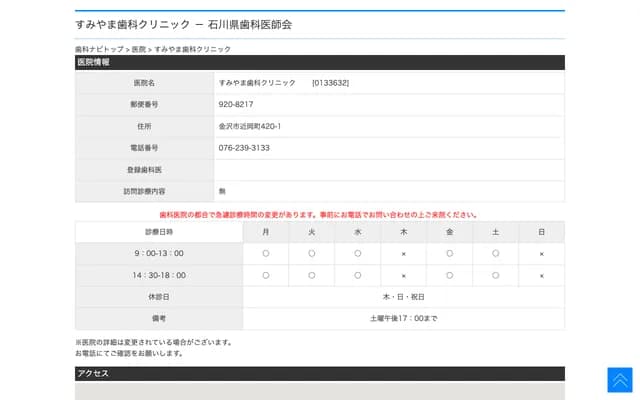Click the postal code 920-8217
Viewport: 640px width, 400px height.
236,104
